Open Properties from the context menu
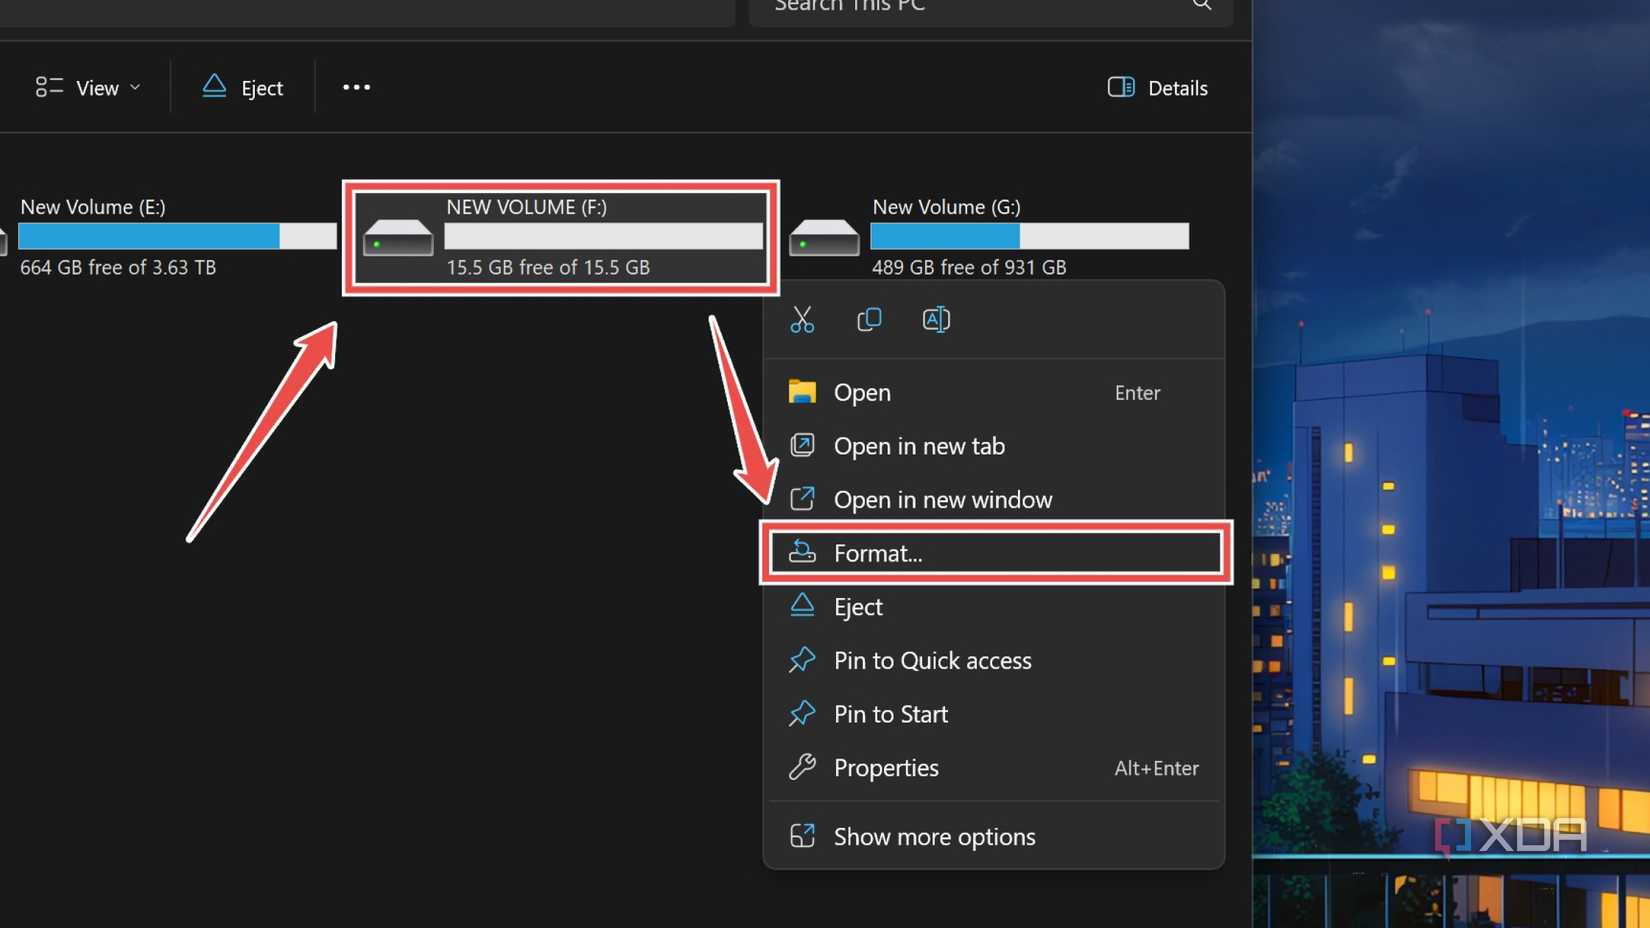 pos(886,768)
